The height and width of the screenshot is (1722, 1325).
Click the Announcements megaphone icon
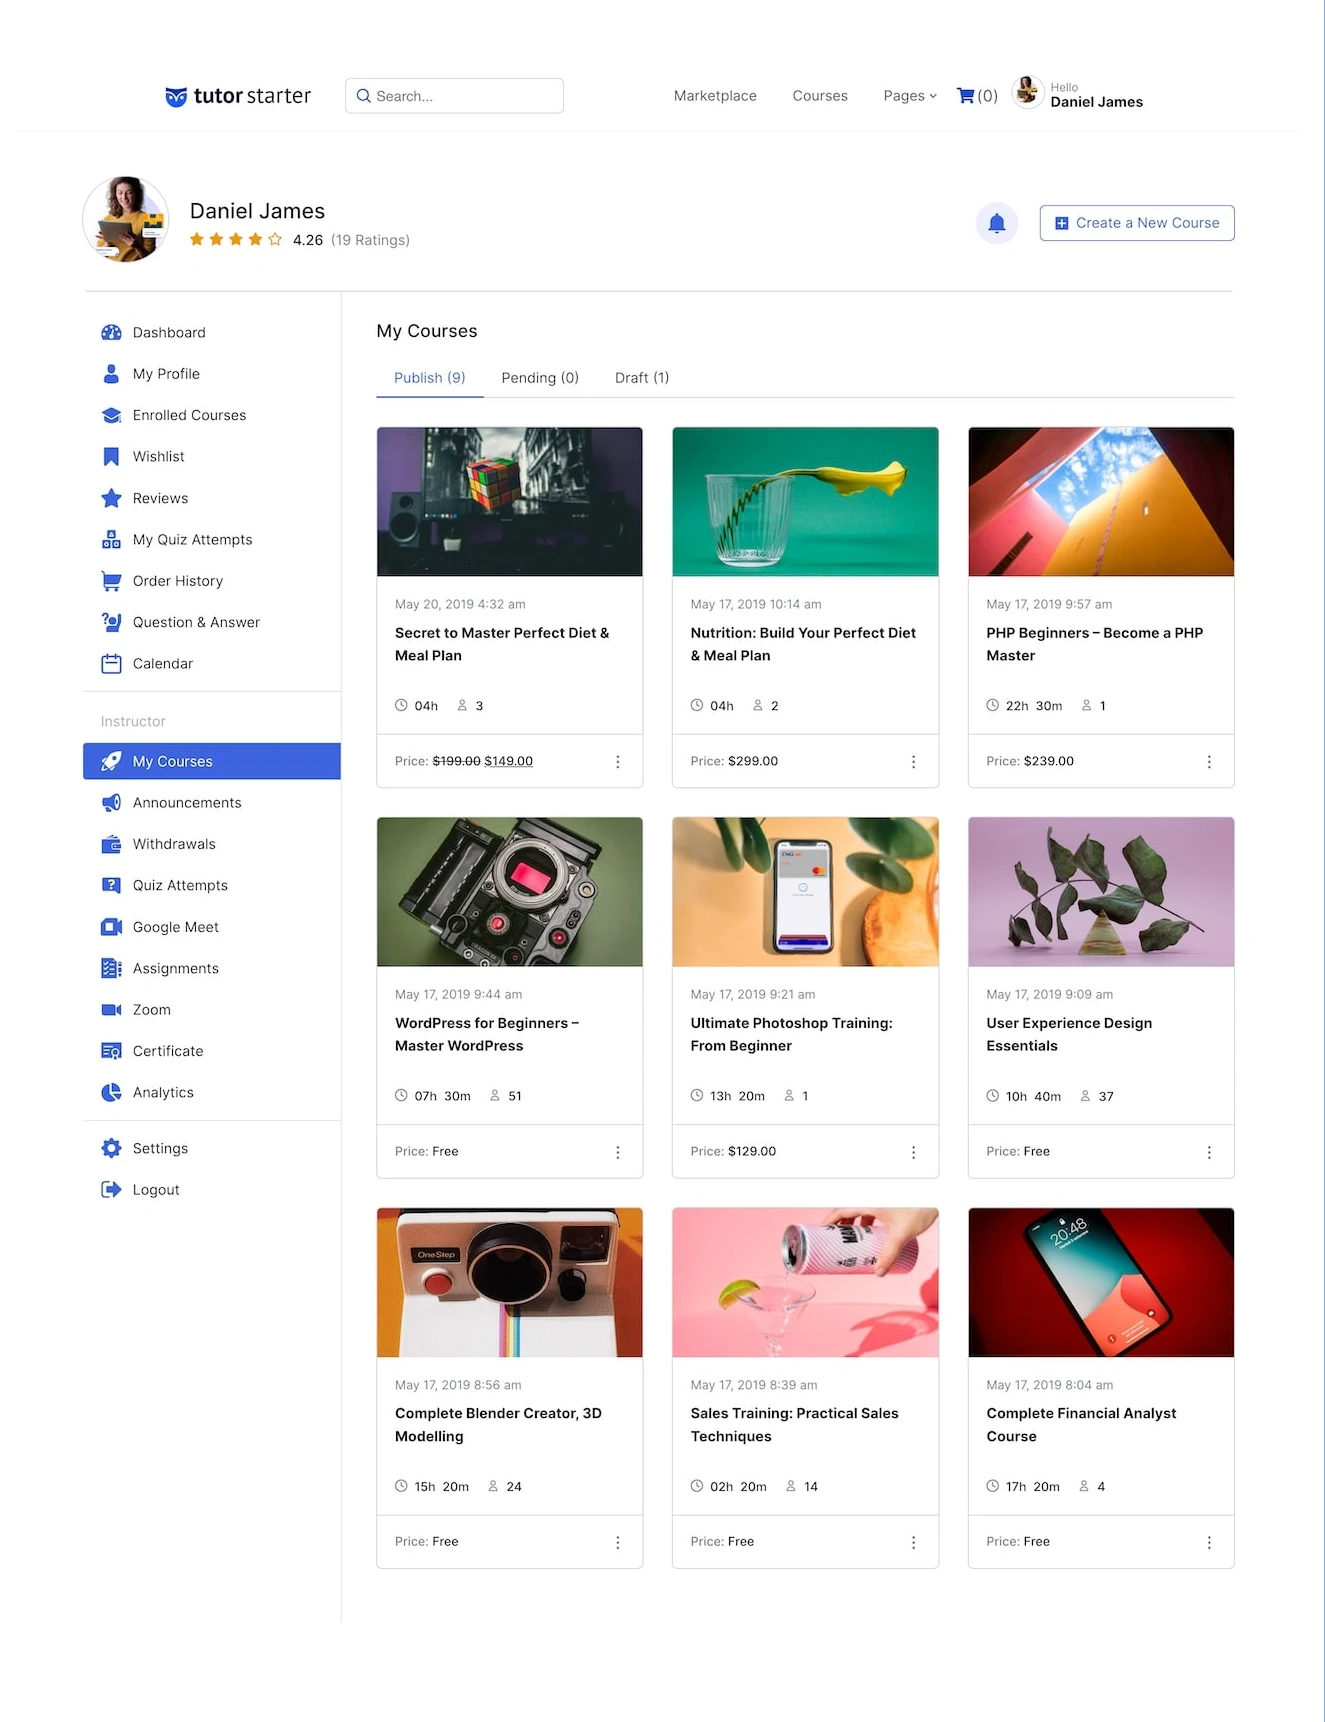click(111, 803)
